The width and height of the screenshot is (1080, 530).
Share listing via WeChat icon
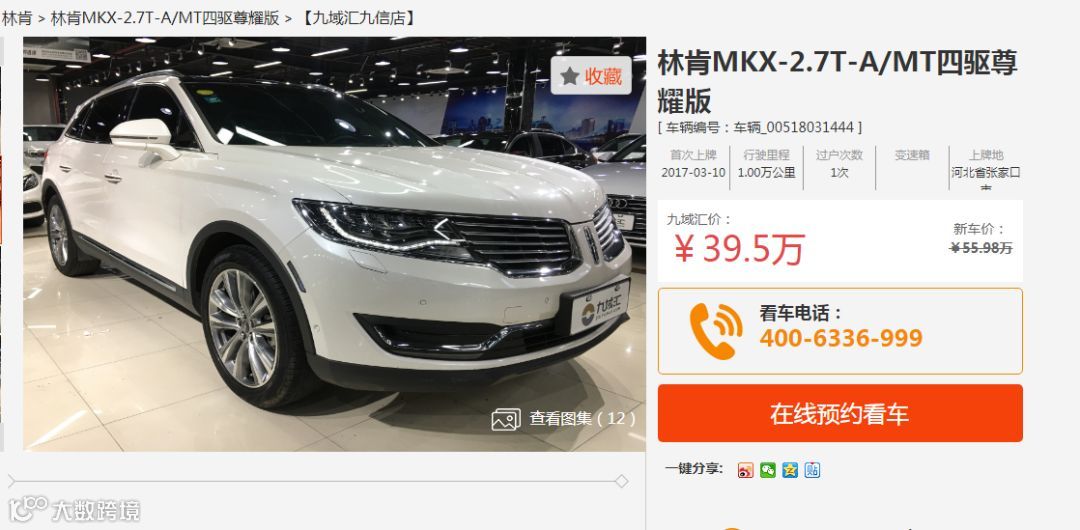pyautogui.click(x=768, y=470)
